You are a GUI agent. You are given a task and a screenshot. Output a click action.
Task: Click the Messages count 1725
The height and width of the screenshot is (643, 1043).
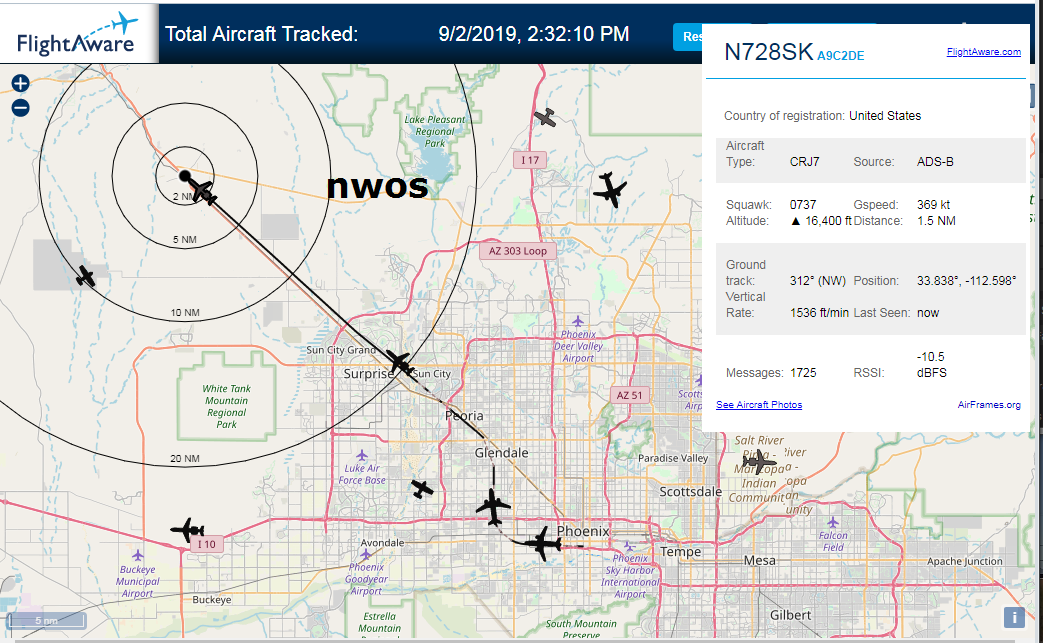click(x=803, y=373)
